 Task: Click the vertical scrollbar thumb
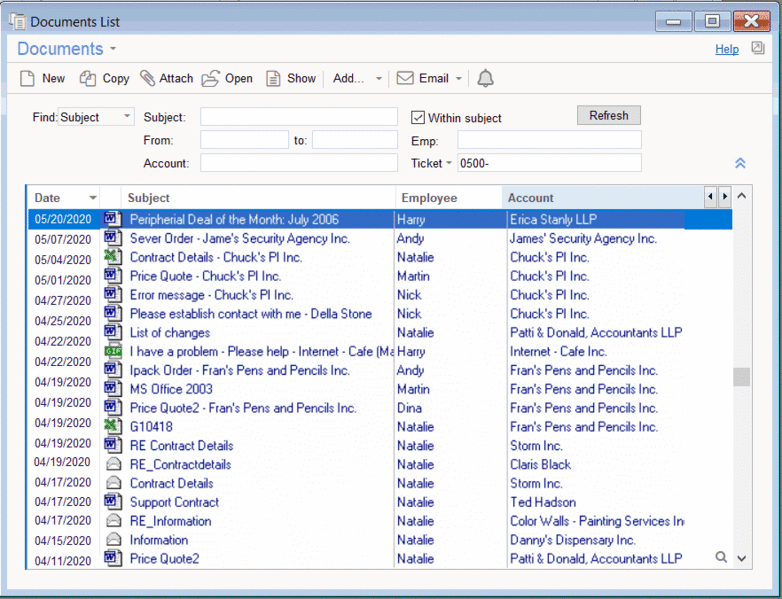(741, 377)
